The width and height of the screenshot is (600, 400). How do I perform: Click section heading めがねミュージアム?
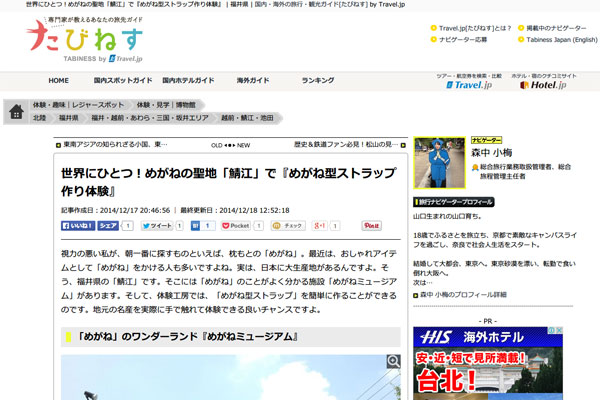187,337
